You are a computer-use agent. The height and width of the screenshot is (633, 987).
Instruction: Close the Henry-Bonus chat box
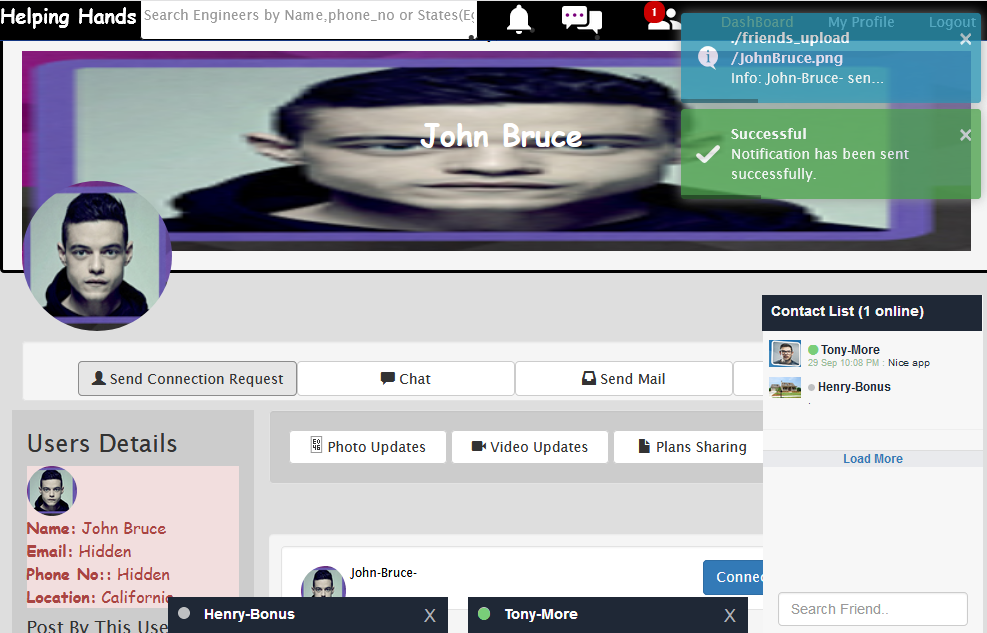click(430, 615)
